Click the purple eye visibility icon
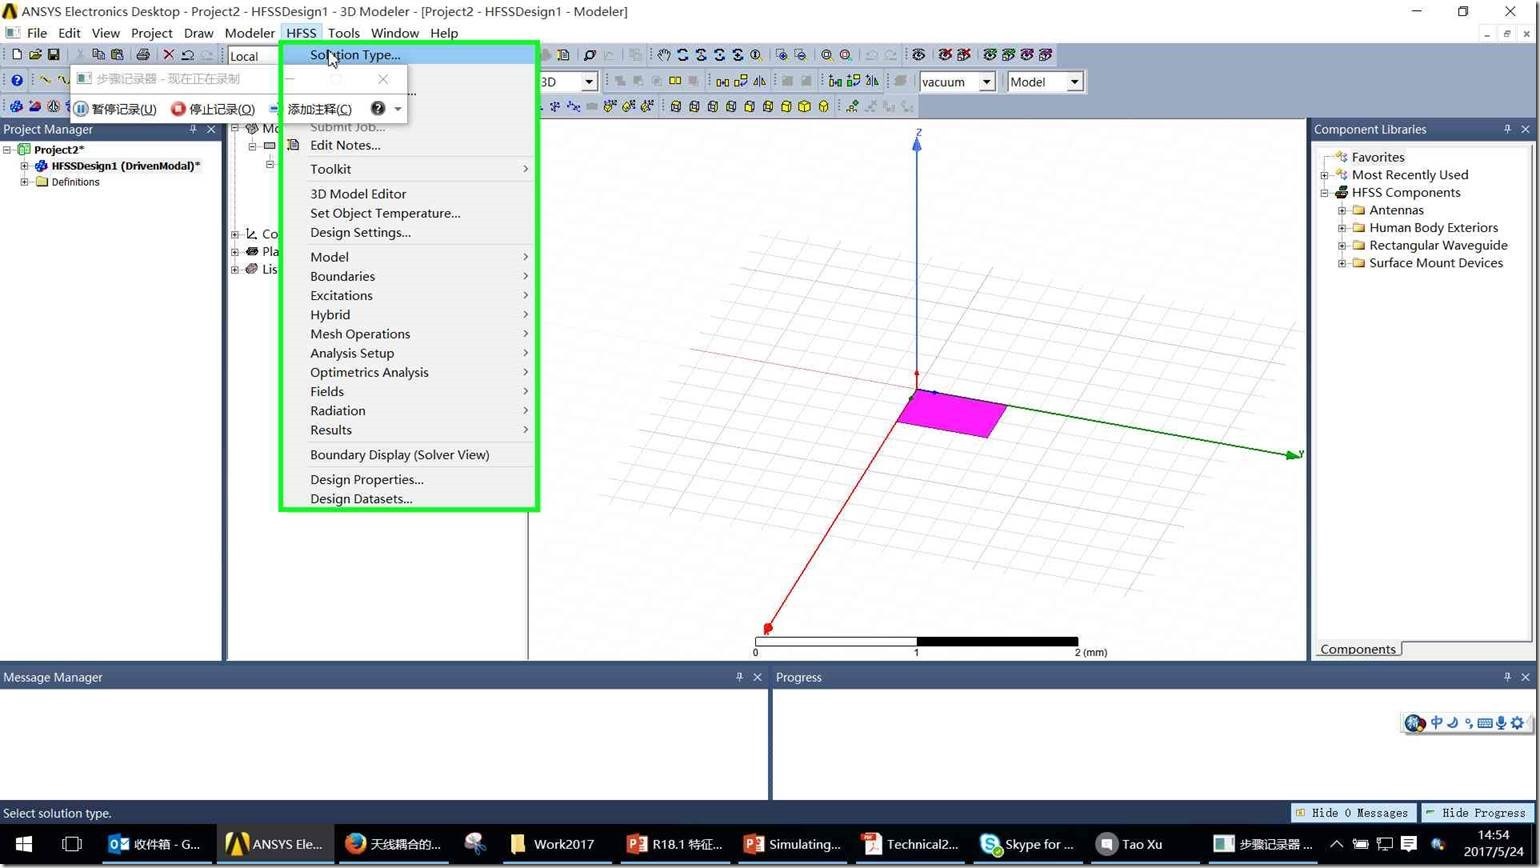 1027,55
